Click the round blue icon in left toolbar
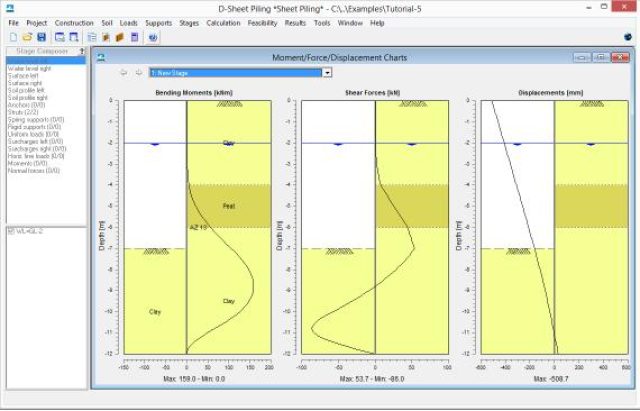Viewport: 640px width, 411px height. click(x=152, y=36)
